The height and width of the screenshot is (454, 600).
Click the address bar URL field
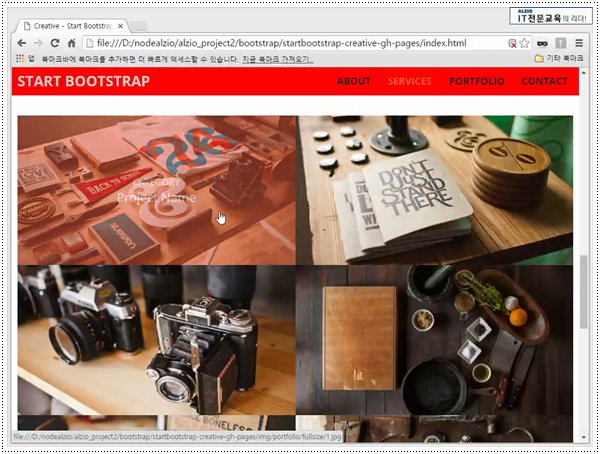pyautogui.click(x=295, y=43)
